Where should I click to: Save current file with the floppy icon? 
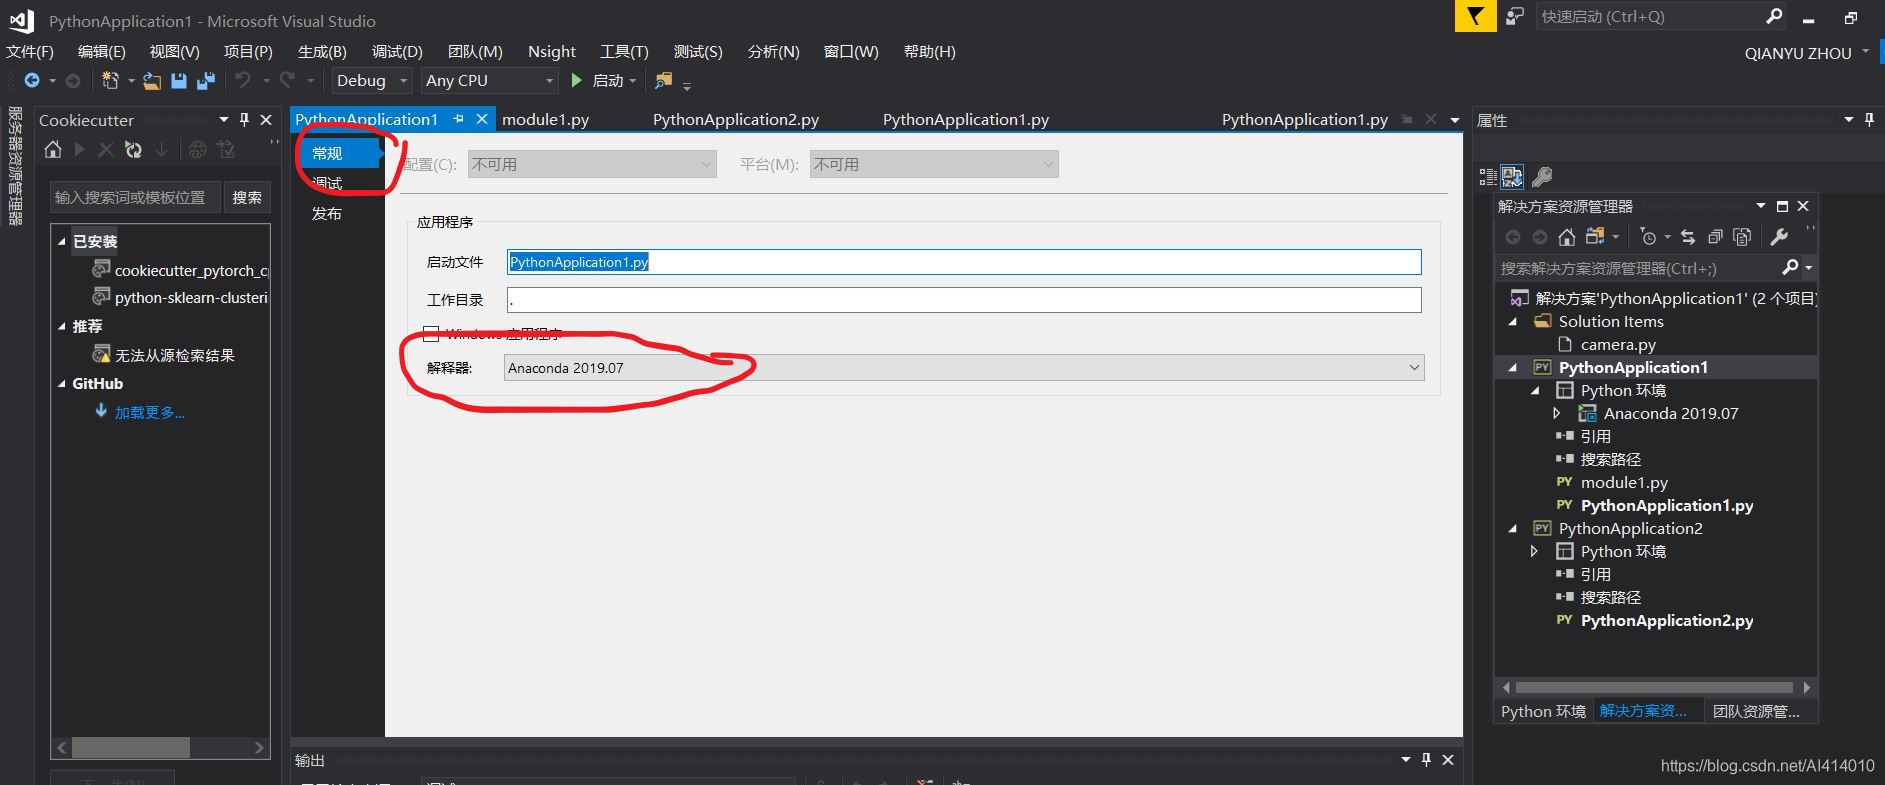[x=179, y=81]
